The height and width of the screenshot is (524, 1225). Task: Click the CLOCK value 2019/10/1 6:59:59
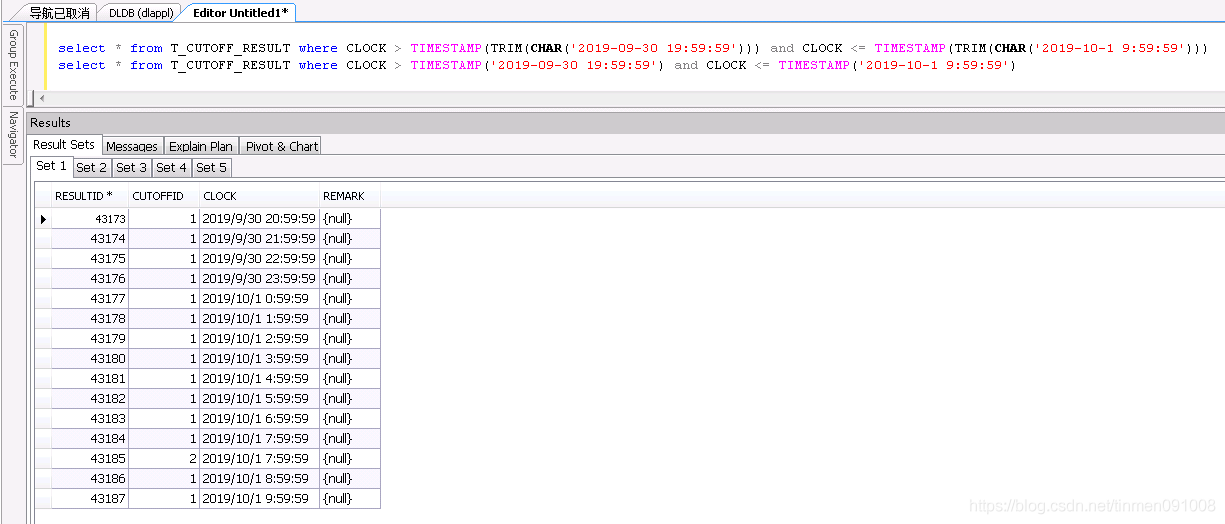pyautogui.click(x=259, y=418)
